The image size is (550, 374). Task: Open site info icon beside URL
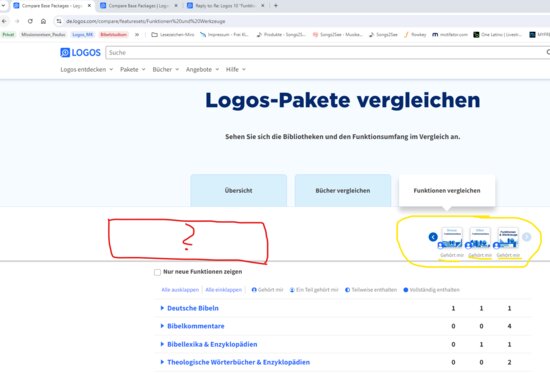(x=59, y=21)
